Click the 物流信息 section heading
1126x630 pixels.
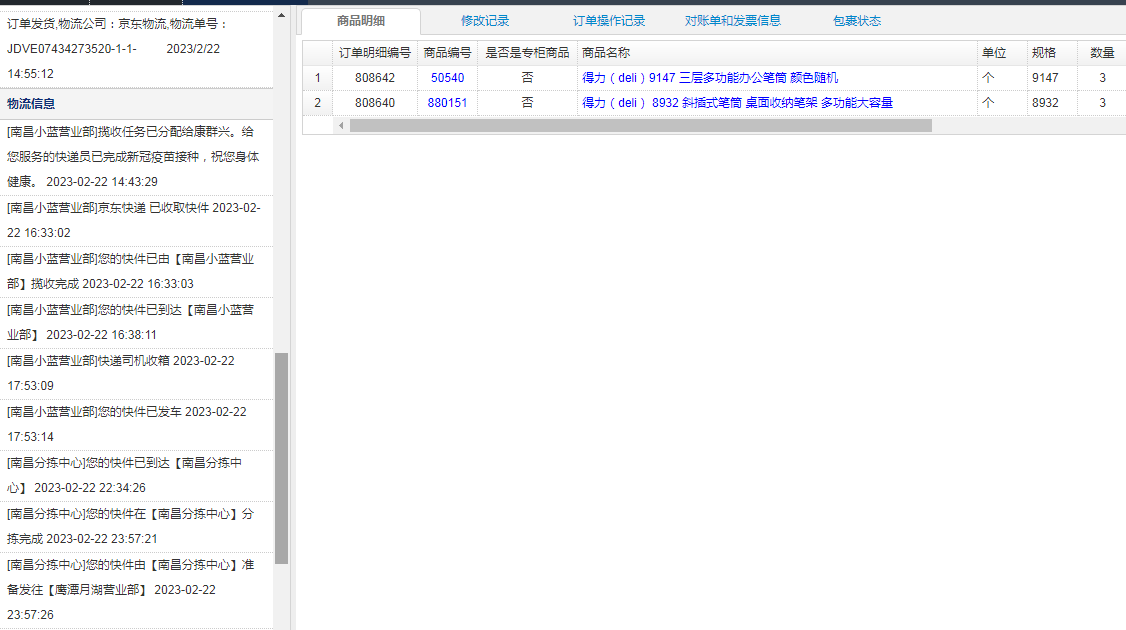click(x=31, y=103)
